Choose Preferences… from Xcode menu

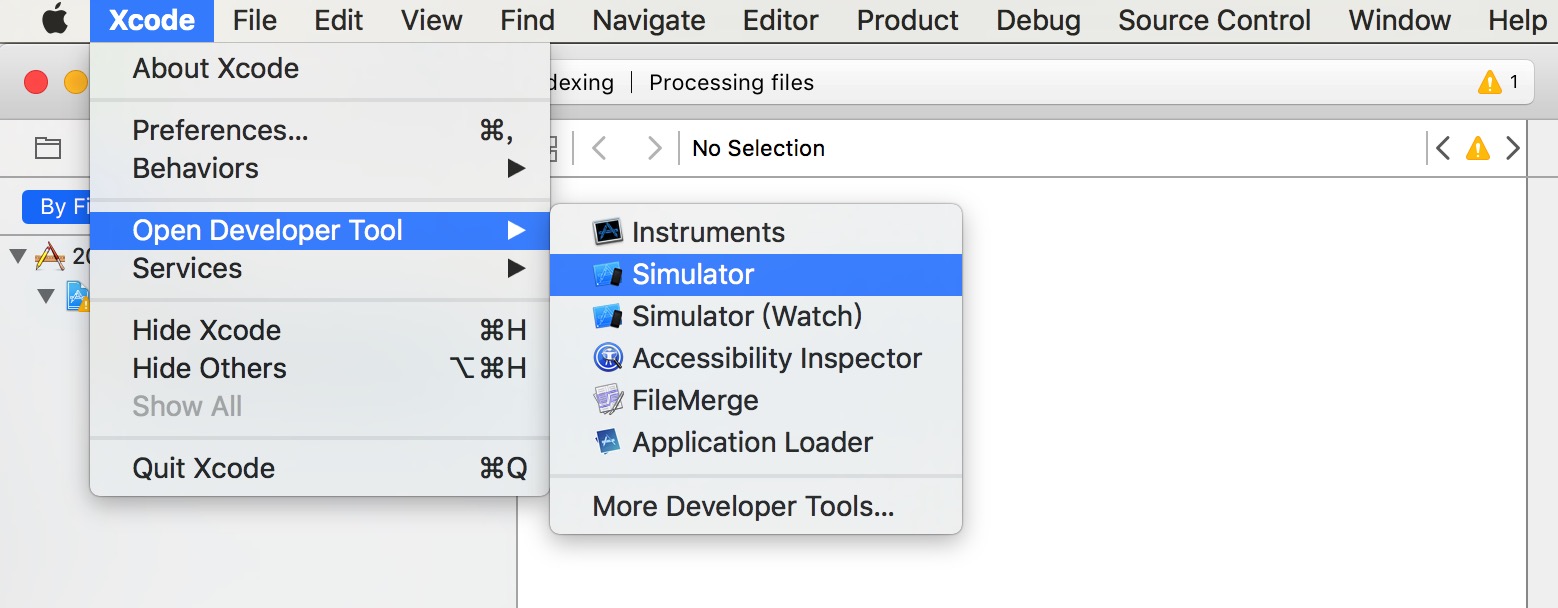220,130
